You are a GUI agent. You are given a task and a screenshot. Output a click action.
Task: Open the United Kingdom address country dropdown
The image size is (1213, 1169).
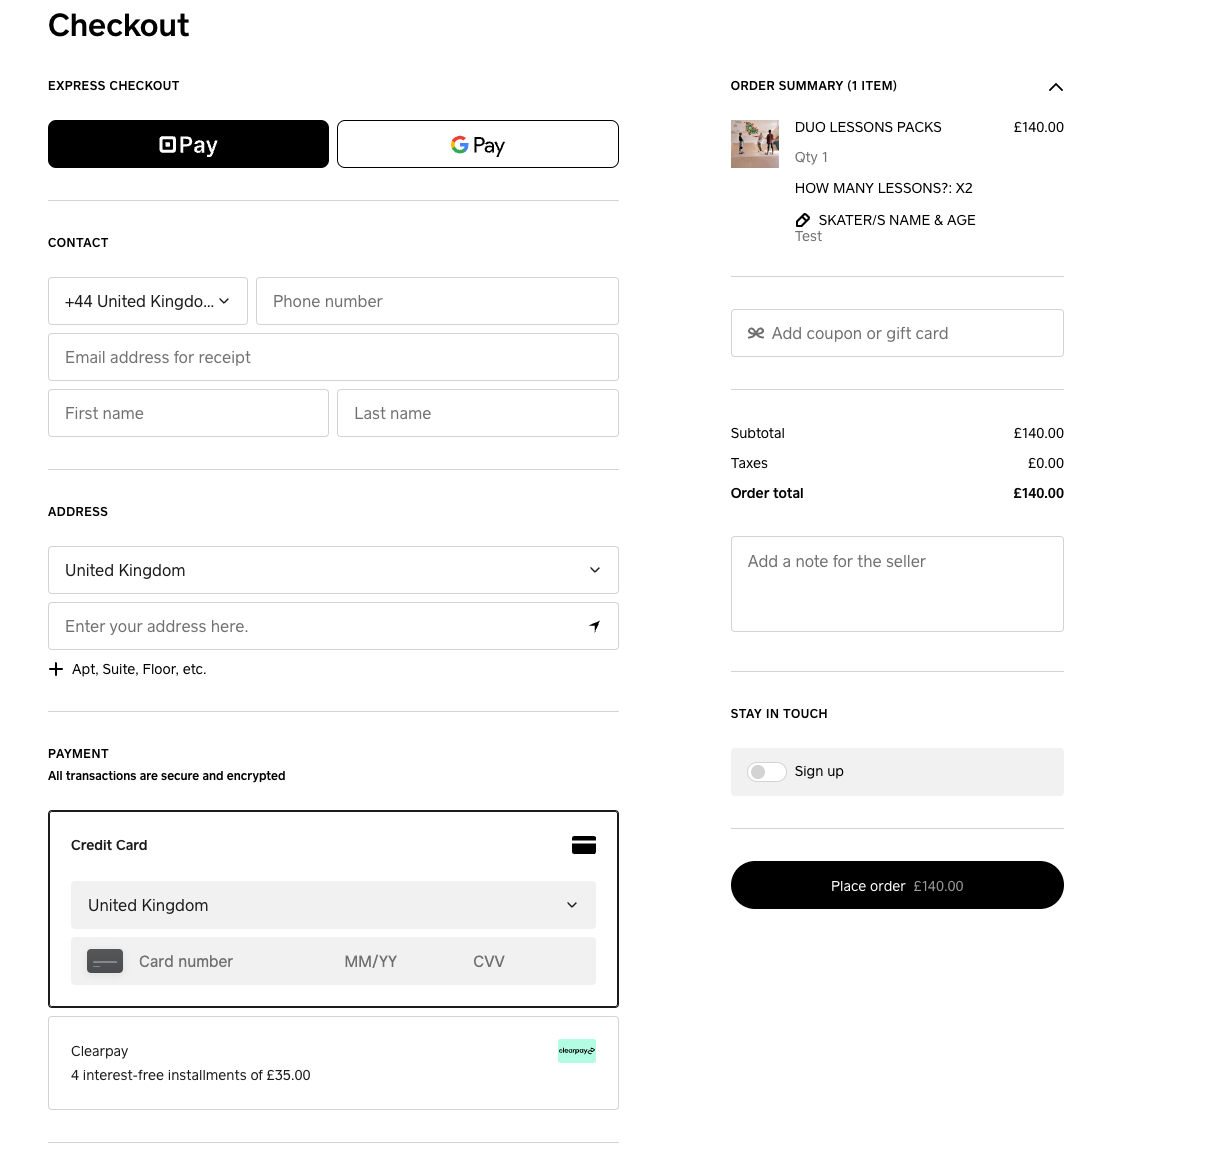(x=333, y=570)
